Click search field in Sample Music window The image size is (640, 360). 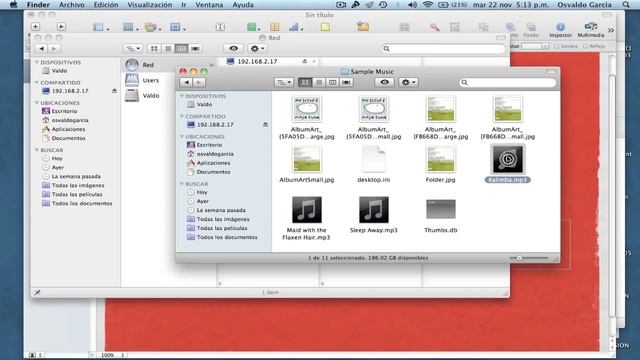click(x=508, y=82)
